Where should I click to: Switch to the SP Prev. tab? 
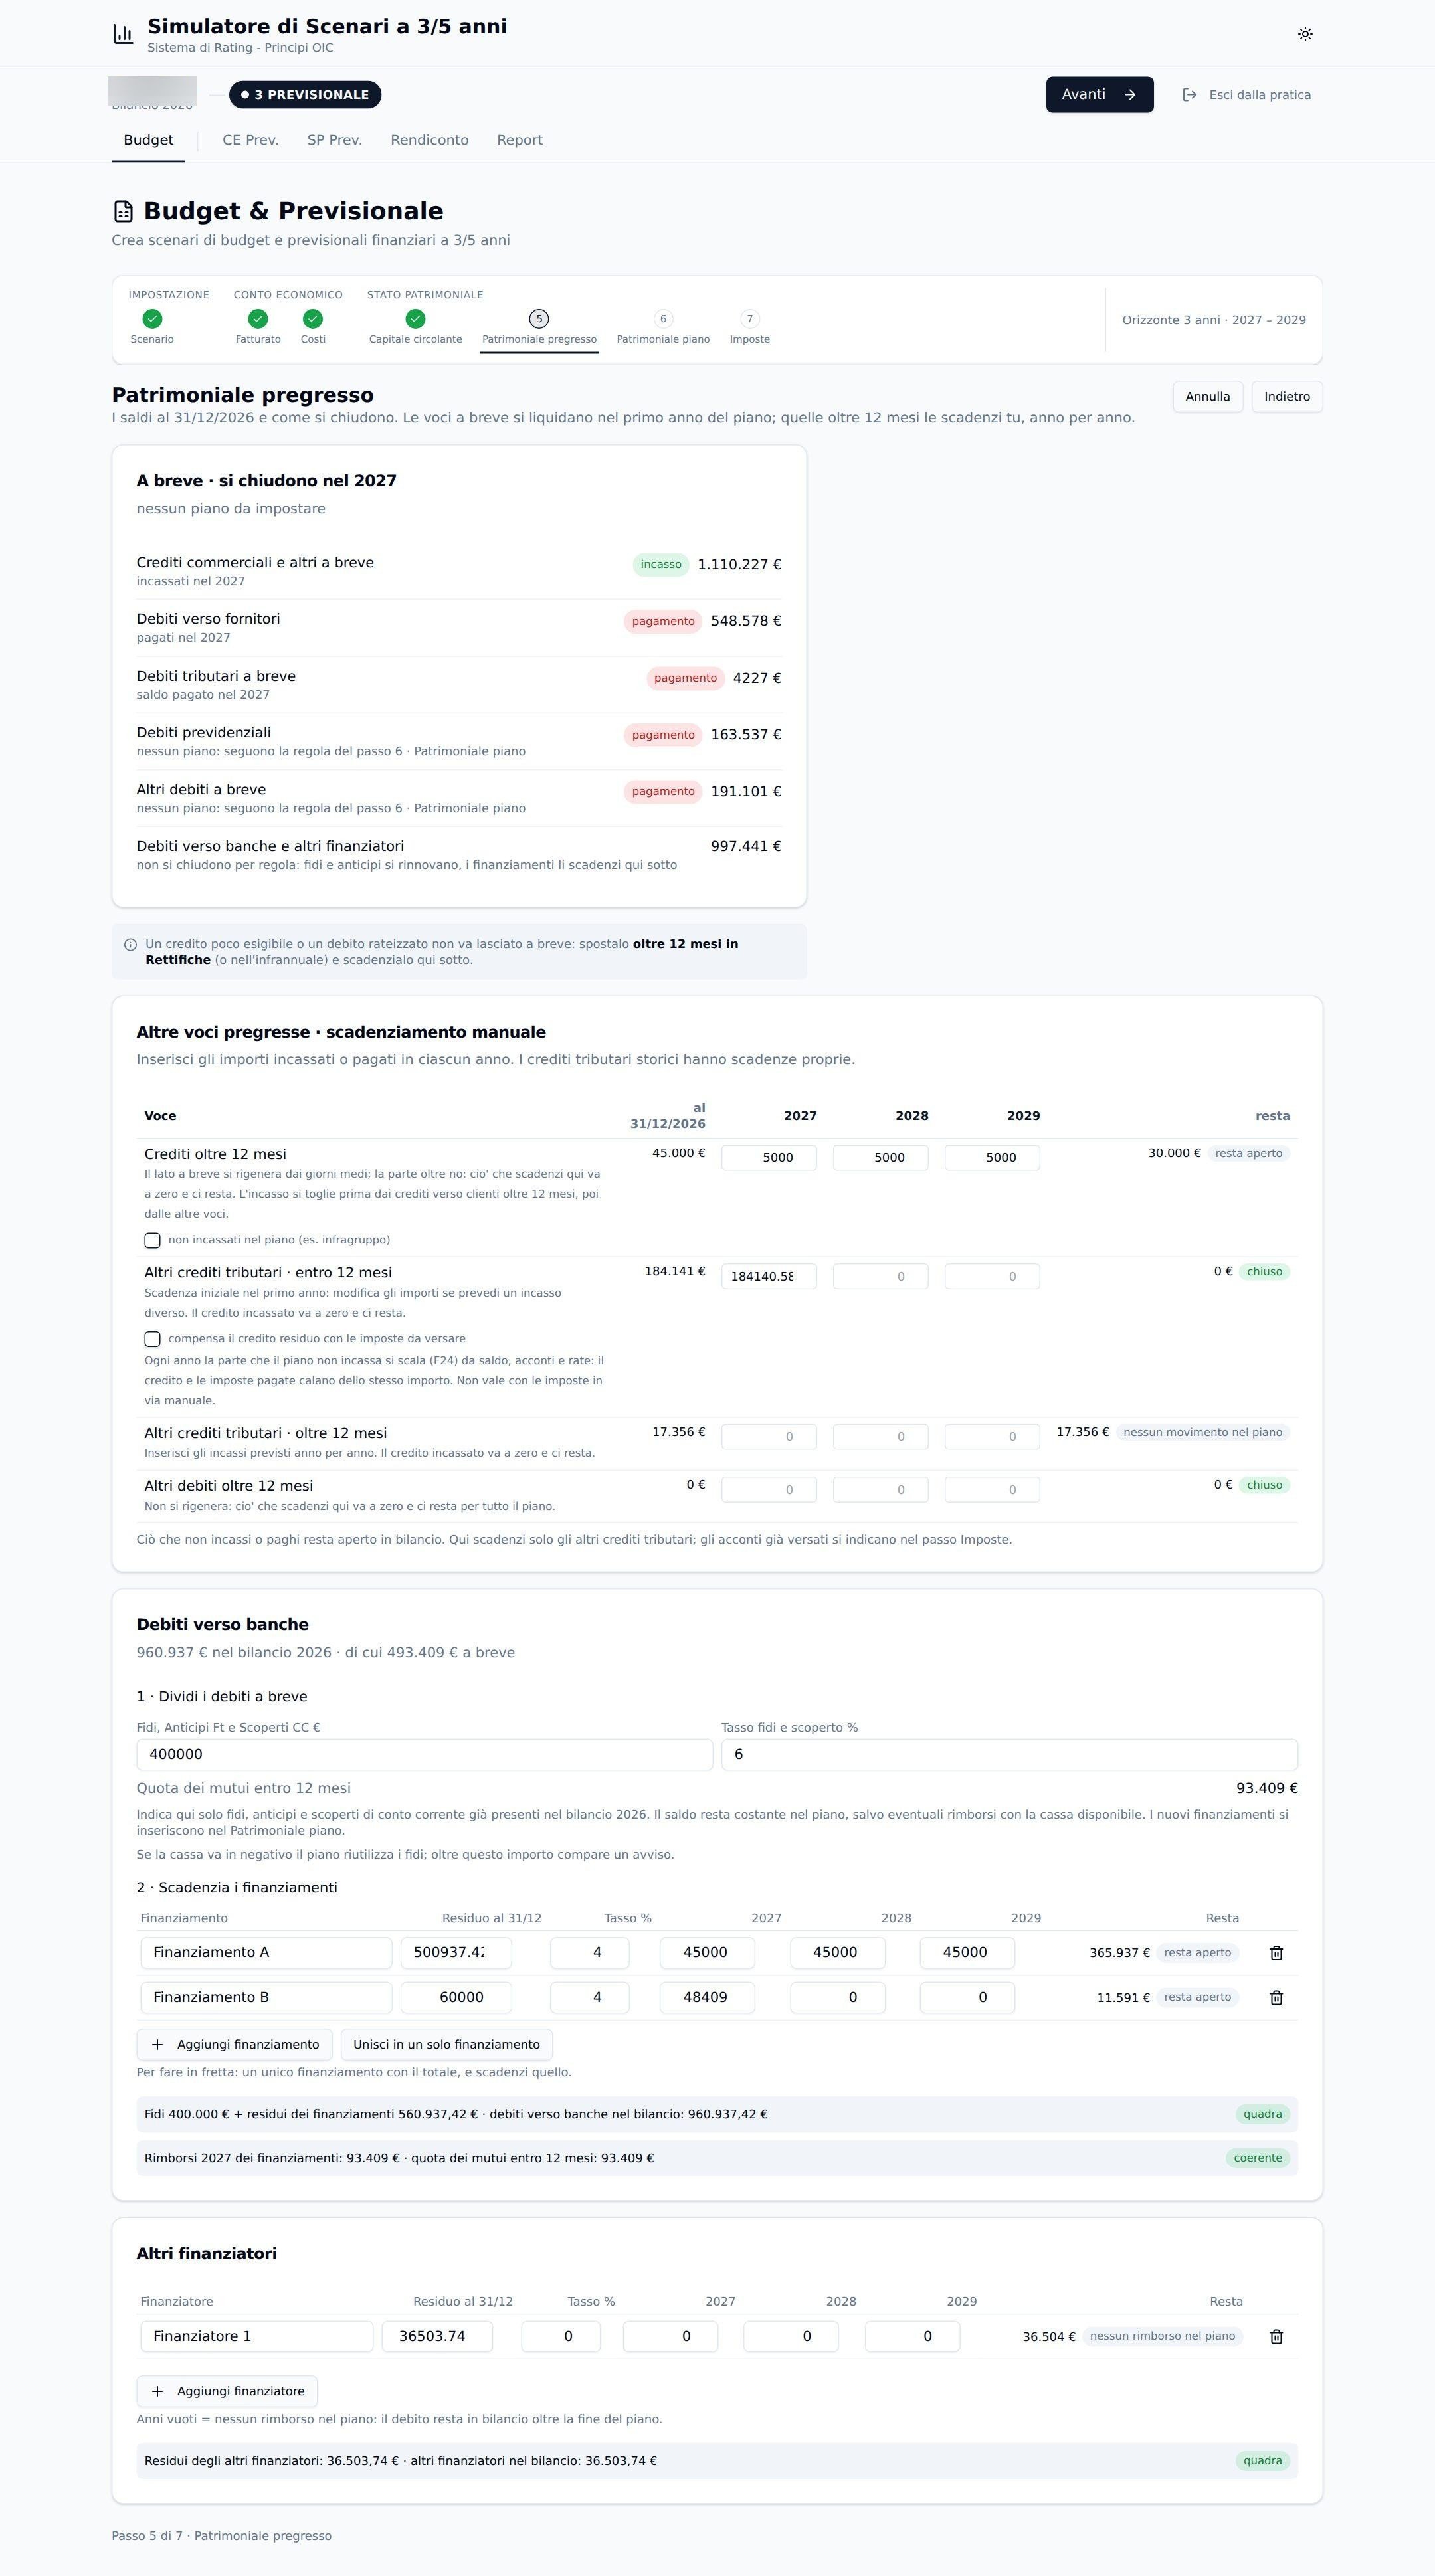pos(334,140)
